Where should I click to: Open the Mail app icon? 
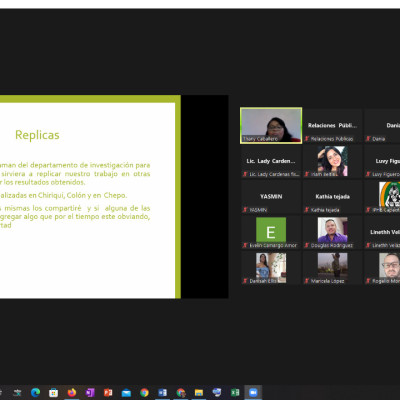(126, 392)
